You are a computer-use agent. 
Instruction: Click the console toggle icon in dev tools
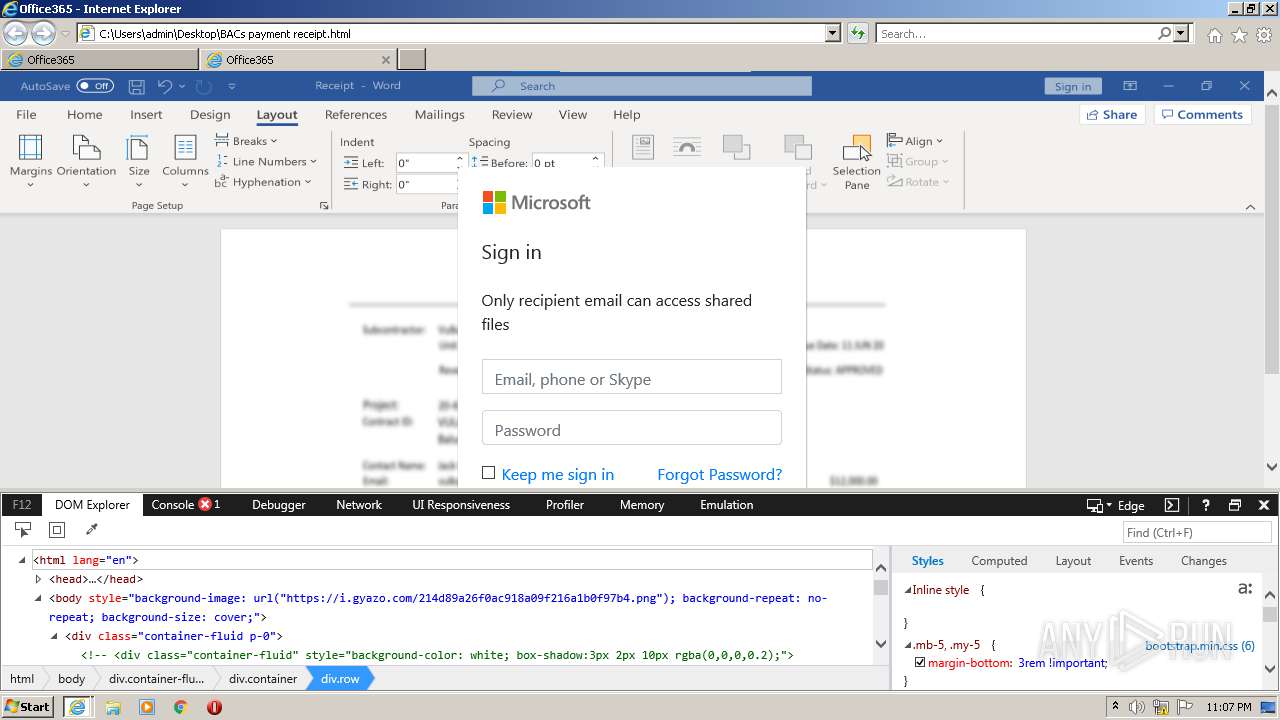click(x=1172, y=505)
